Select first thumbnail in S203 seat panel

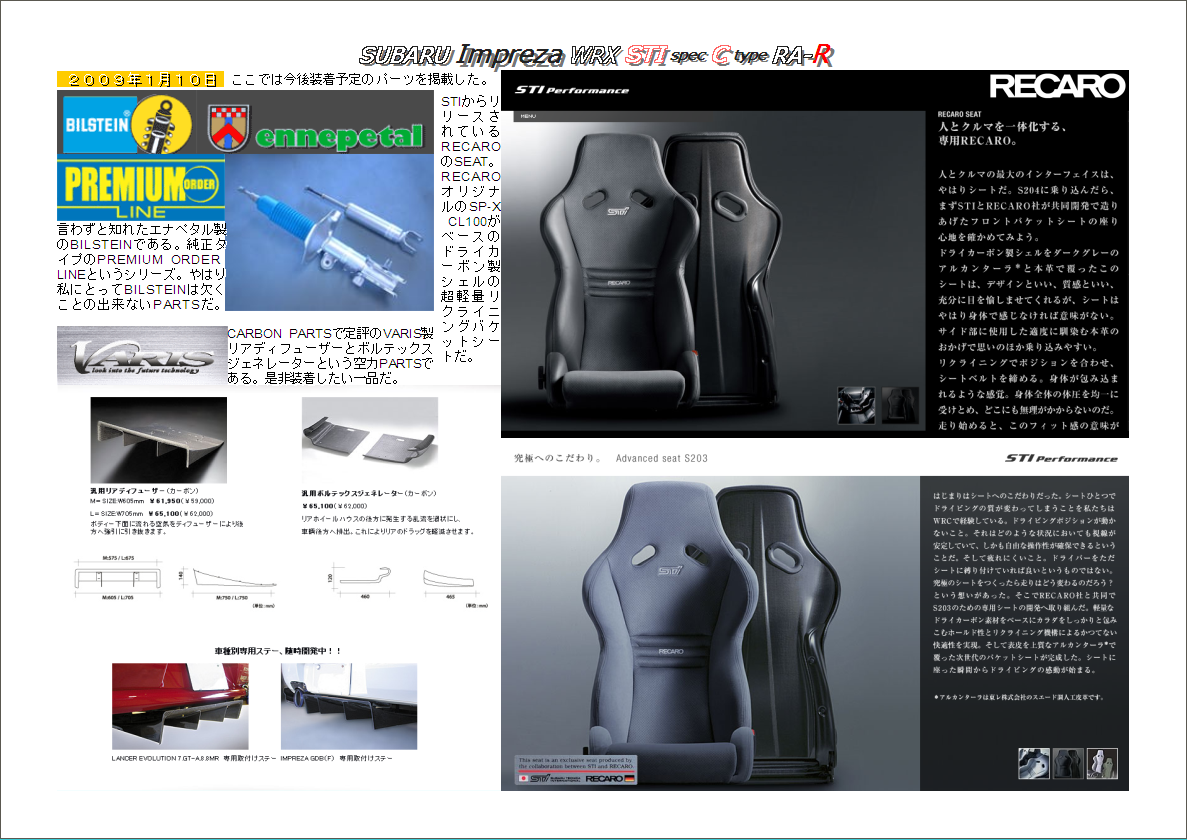[x=1033, y=763]
